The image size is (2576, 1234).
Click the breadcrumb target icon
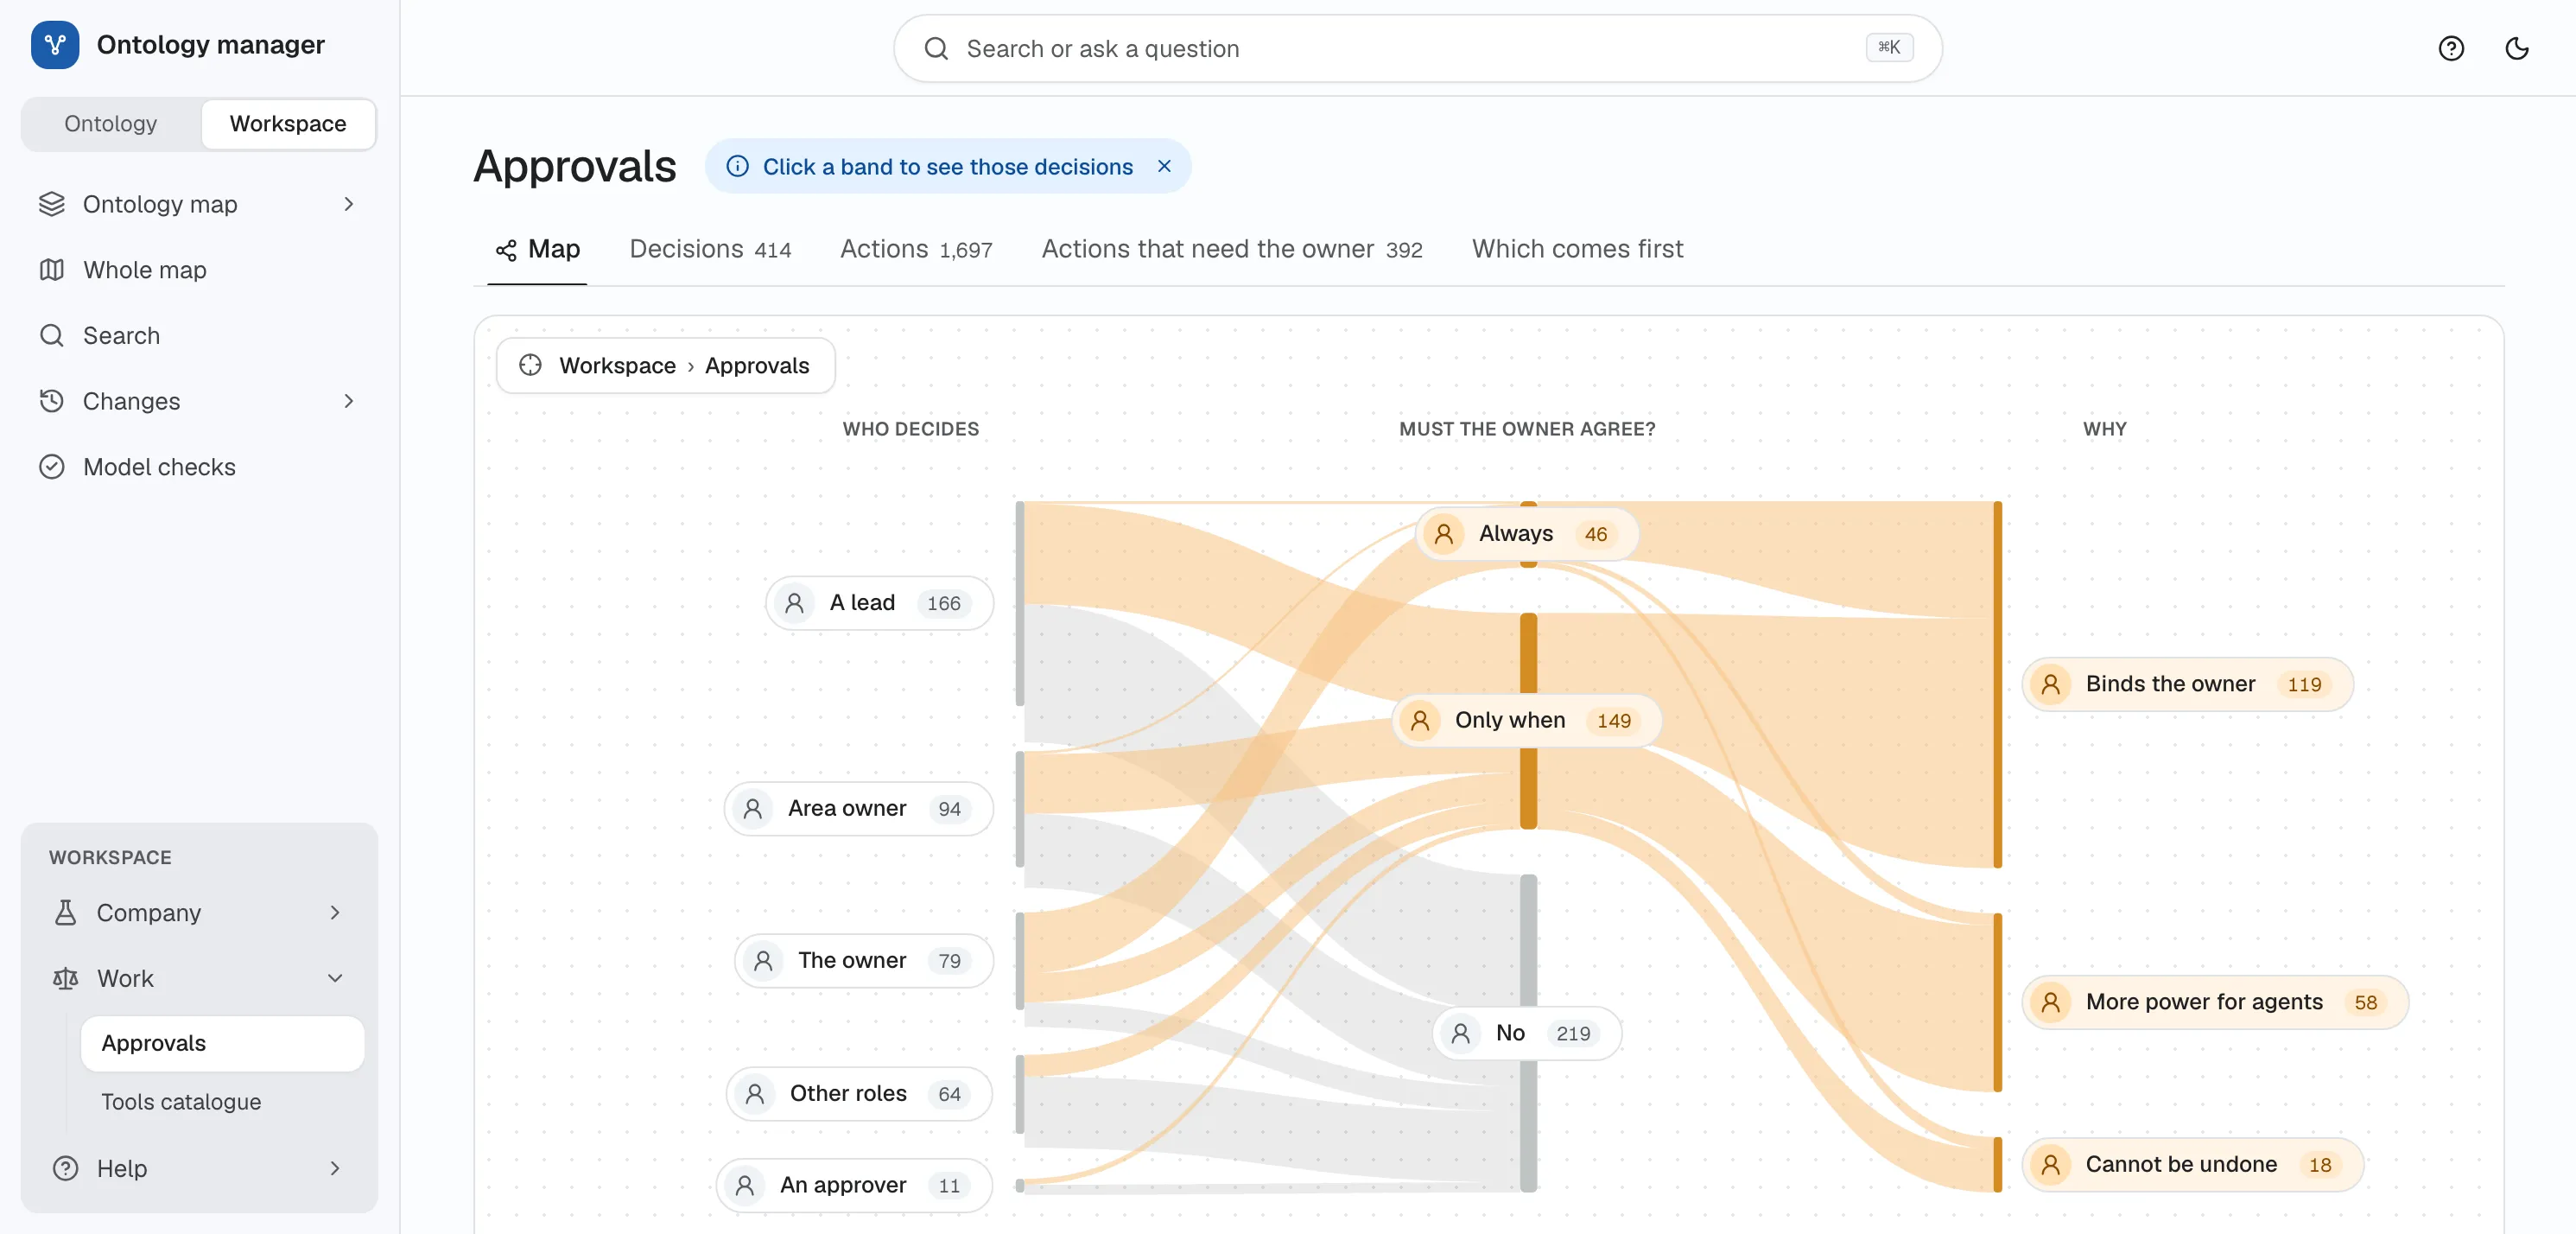(x=531, y=365)
